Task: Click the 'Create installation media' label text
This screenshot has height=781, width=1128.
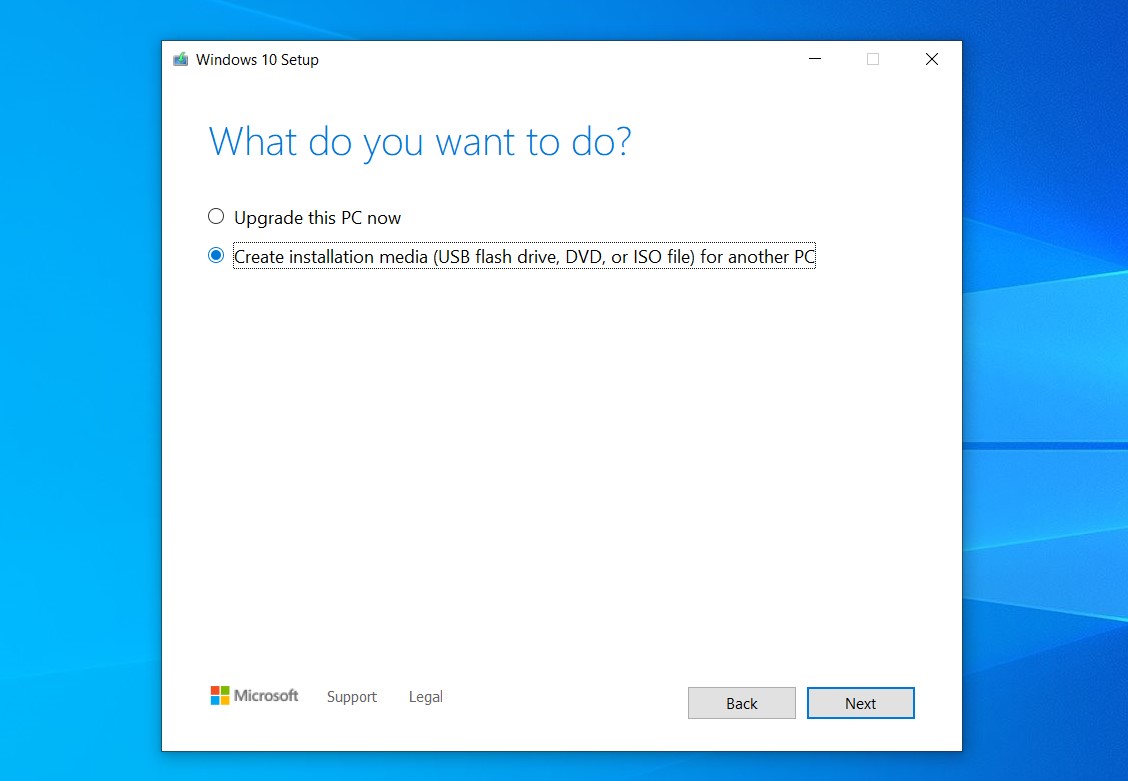Action: click(x=524, y=257)
